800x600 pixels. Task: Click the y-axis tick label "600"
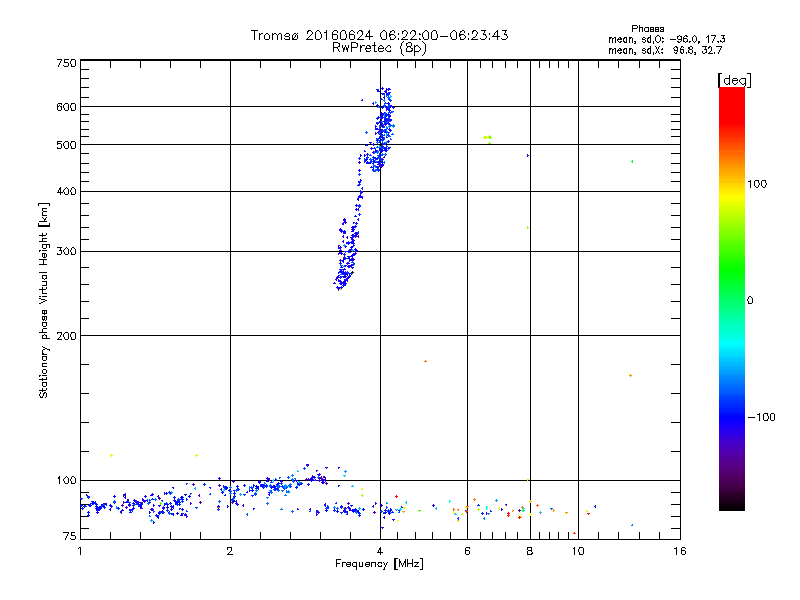(x=66, y=107)
